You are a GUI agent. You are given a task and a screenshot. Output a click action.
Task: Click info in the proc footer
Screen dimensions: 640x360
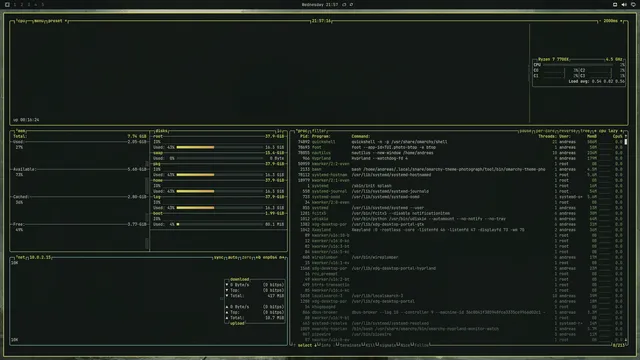pos(326,346)
